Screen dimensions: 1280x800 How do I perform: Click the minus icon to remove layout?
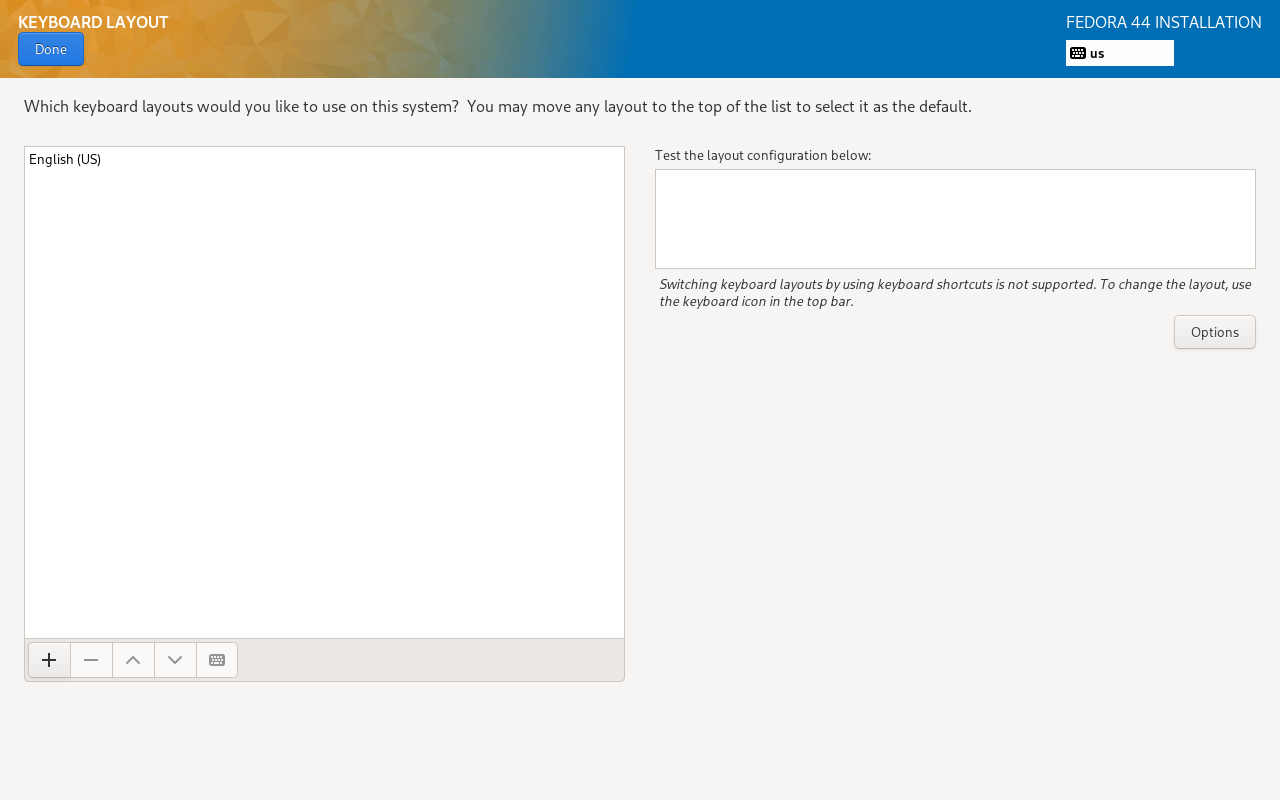tap(91, 660)
